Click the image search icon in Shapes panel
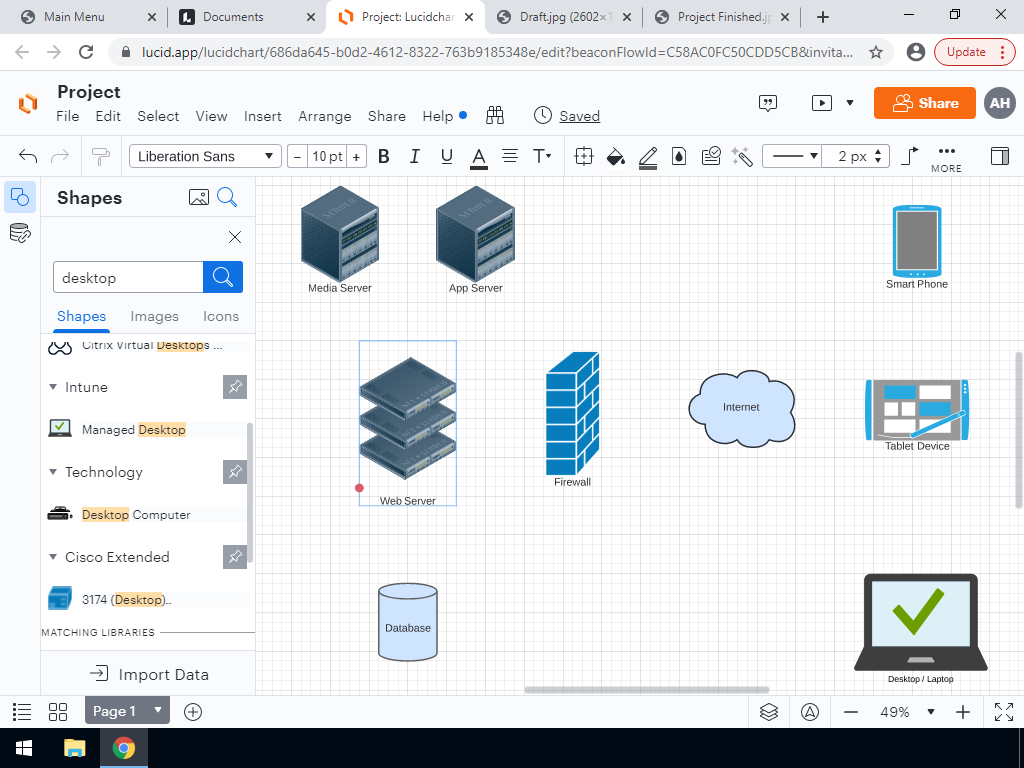Screen dimensions: 1024x768 pyautogui.click(x=199, y=198)
